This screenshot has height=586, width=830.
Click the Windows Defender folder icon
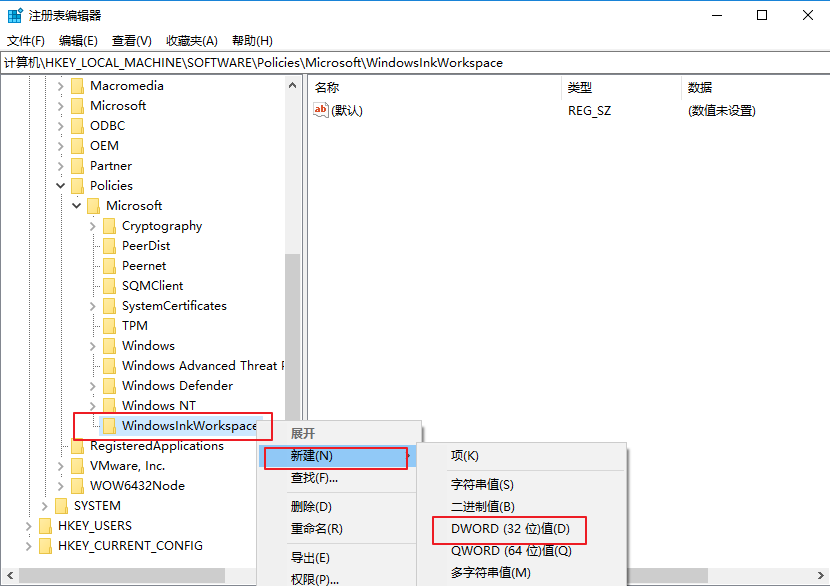click(x=110, y=386)
